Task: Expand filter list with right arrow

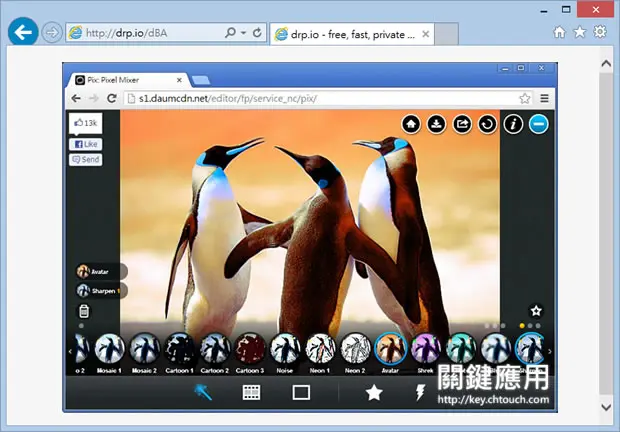Action: (x=550, y=351)
